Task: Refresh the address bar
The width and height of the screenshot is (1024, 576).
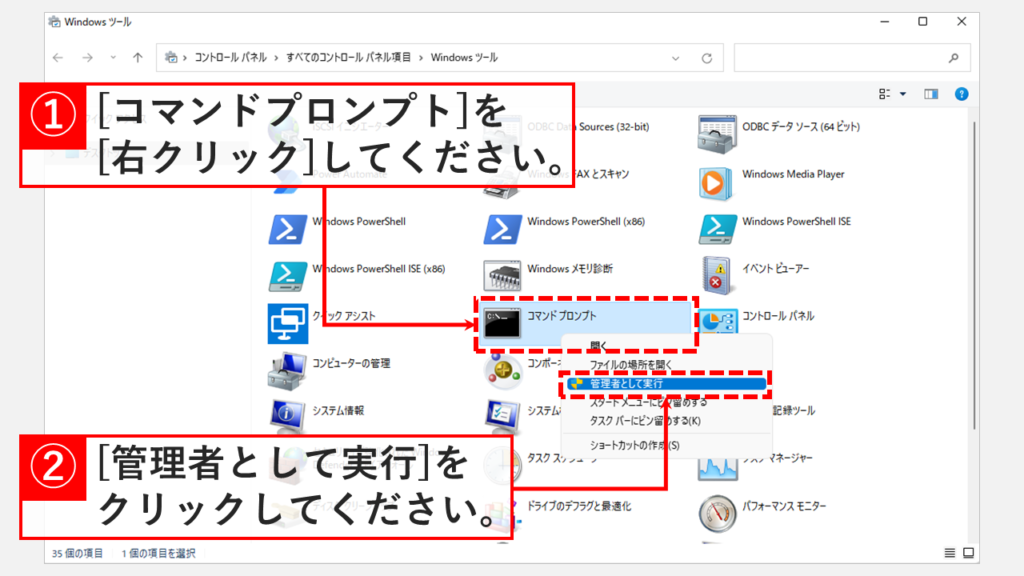Action: [707, 58]
